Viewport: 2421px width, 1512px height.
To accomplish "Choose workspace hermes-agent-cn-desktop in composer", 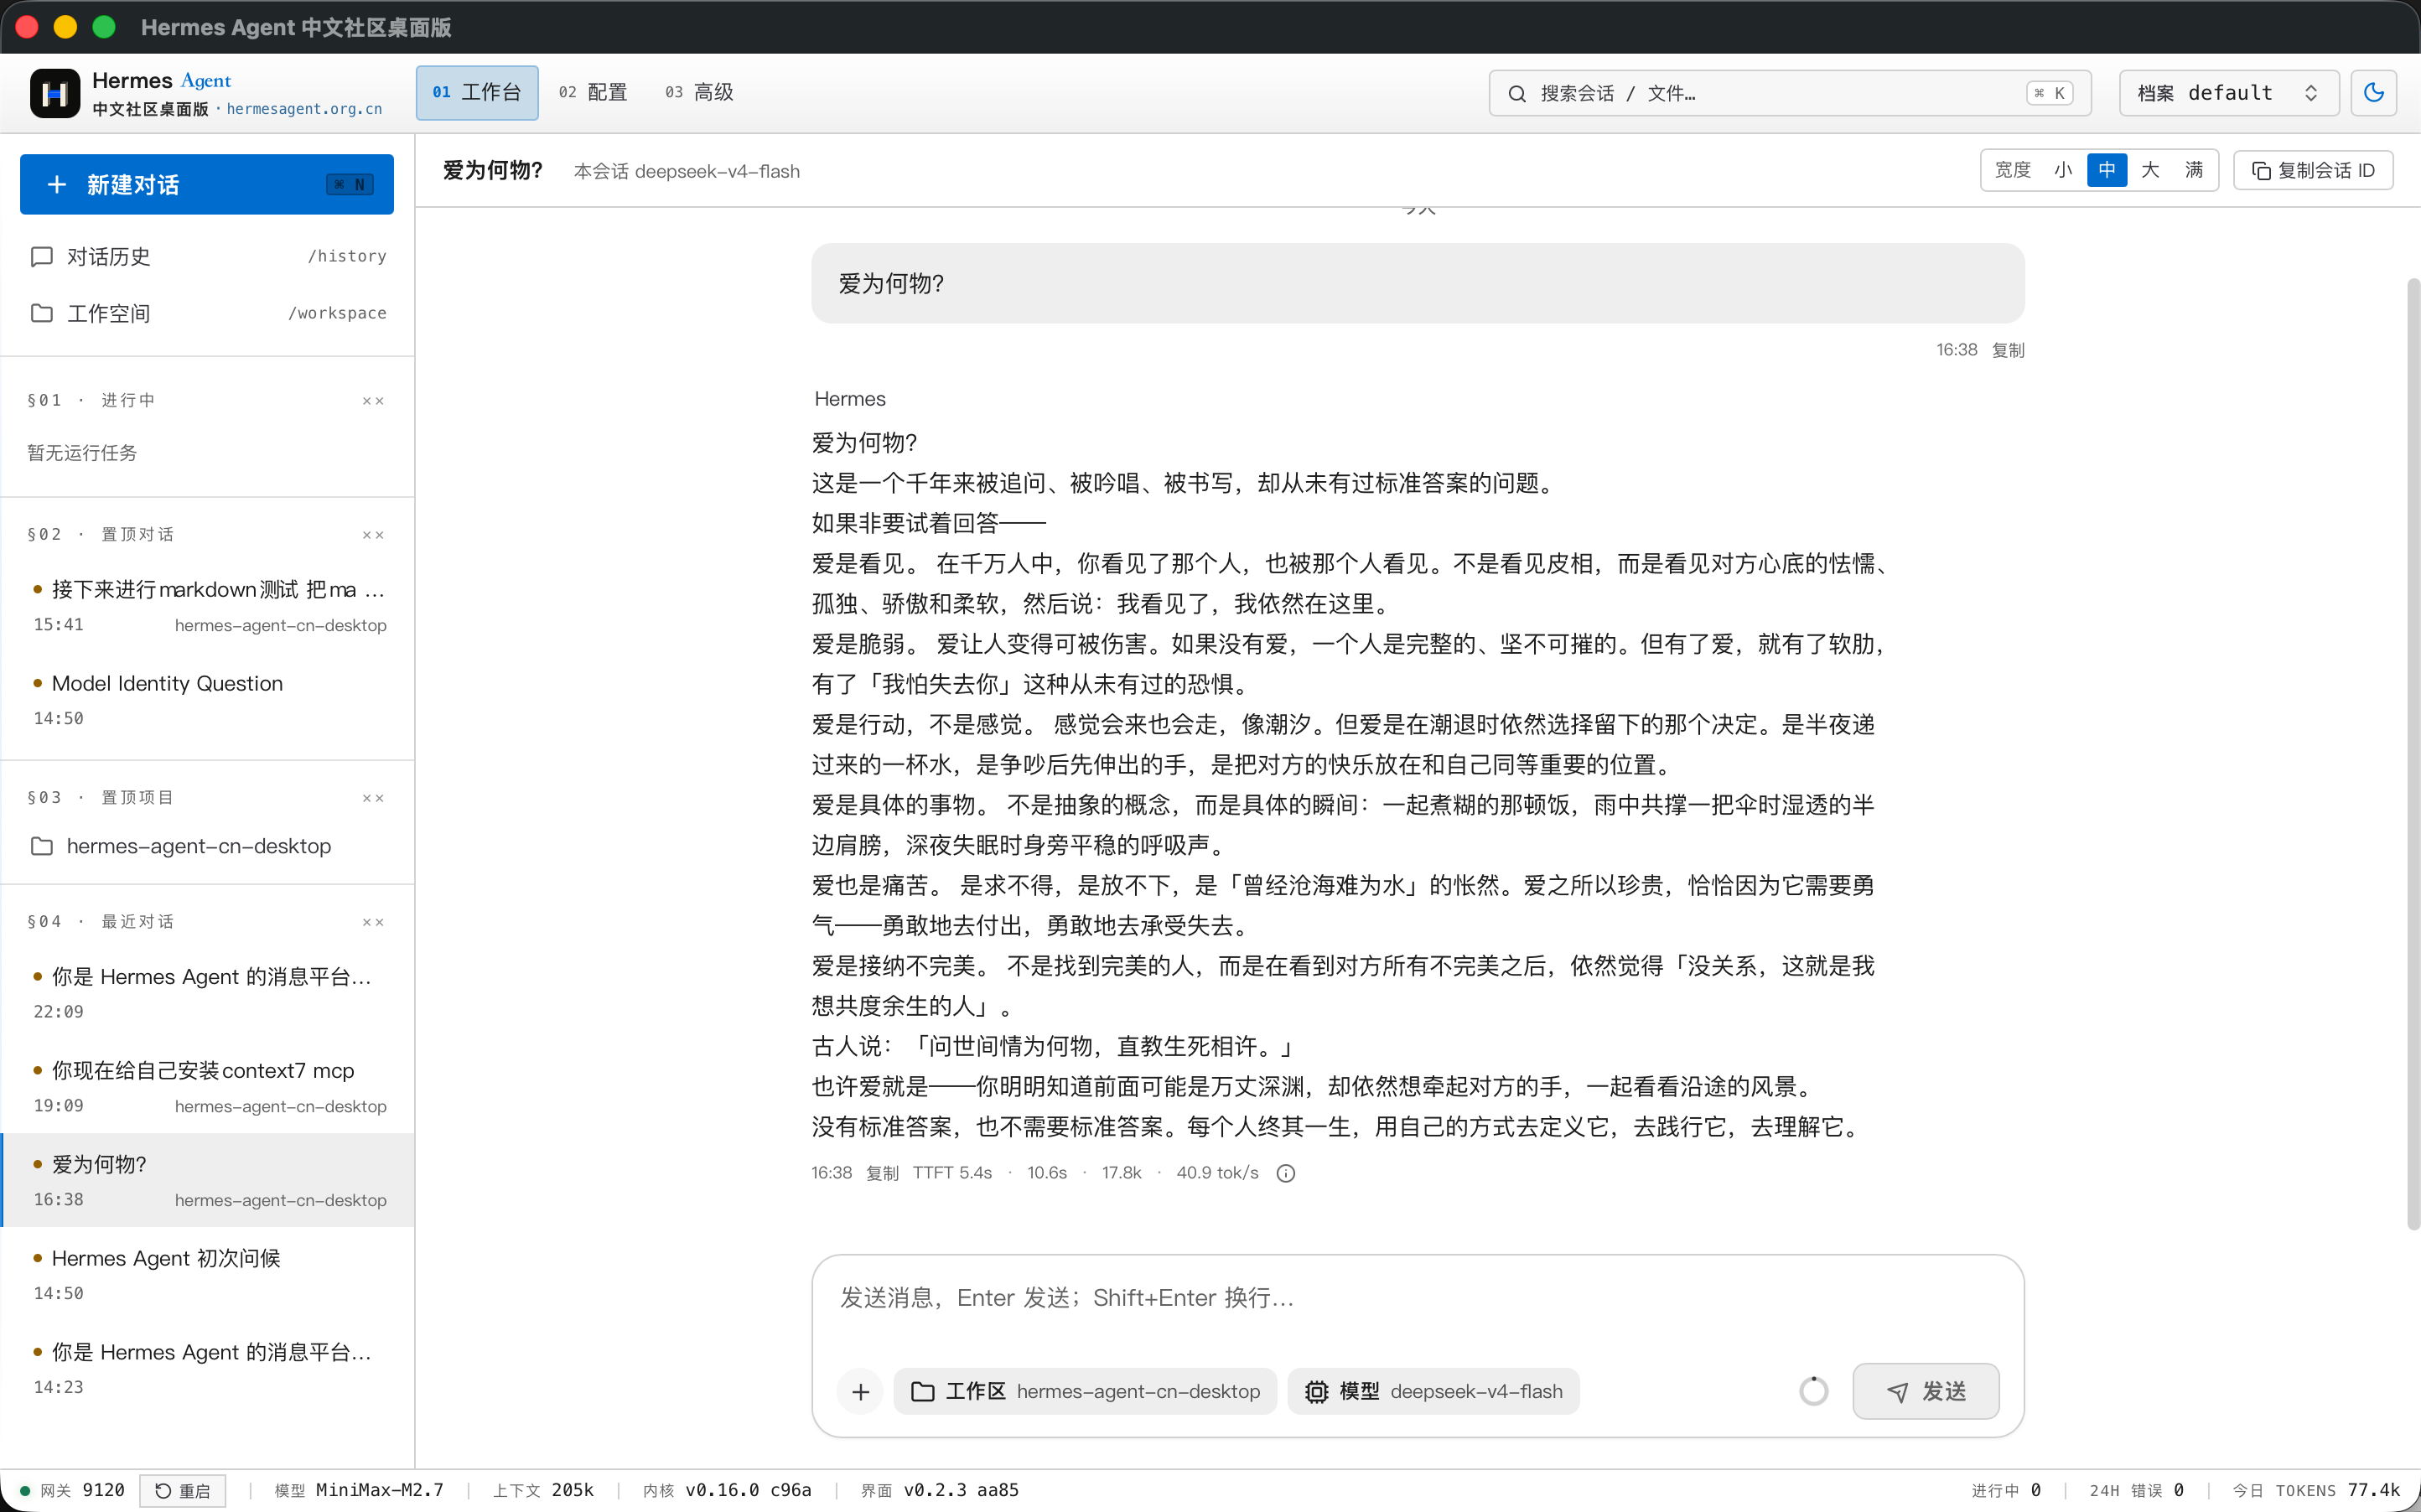I will [x=1085, y=1391].
